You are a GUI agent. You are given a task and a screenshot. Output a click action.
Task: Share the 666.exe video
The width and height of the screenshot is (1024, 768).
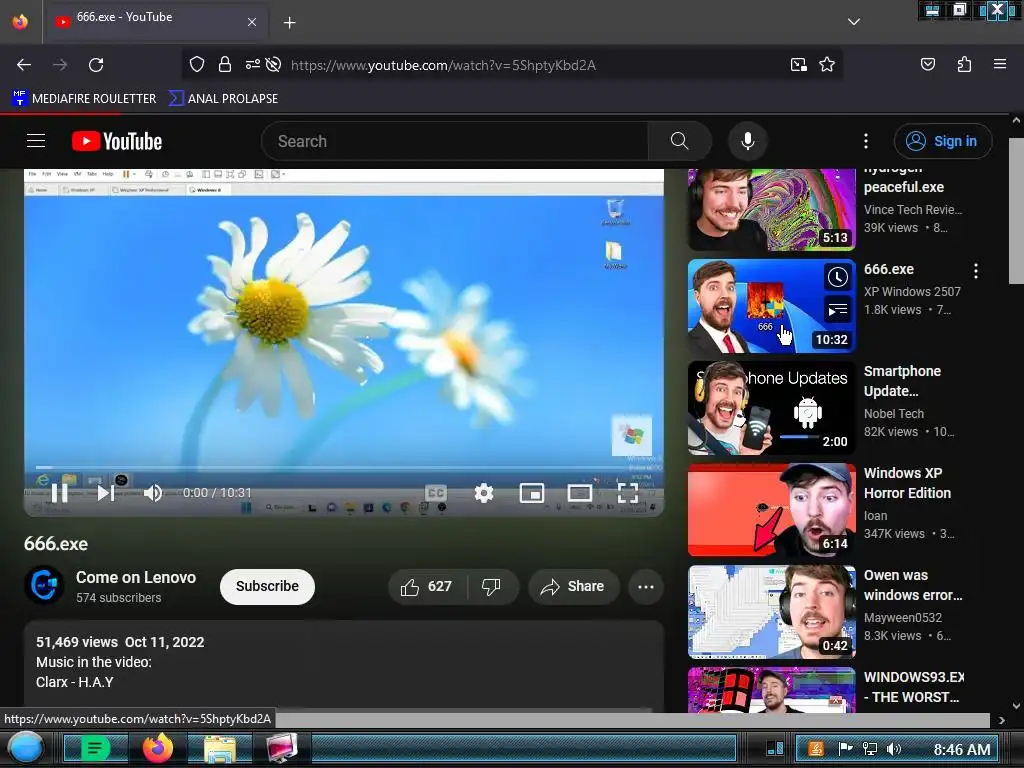573,586
